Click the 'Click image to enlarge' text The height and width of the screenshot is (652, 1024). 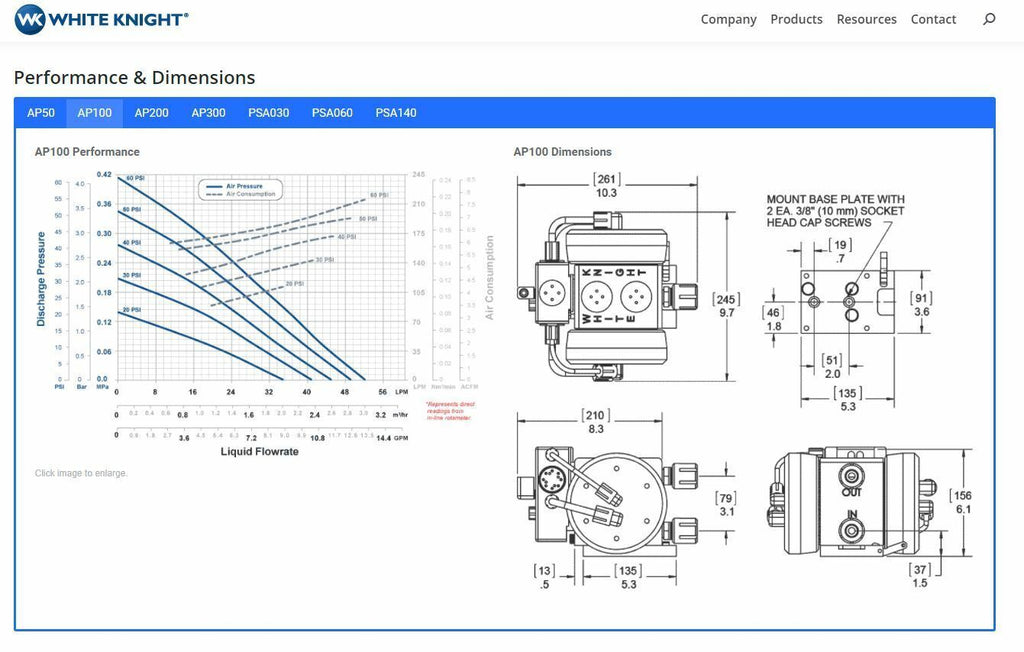click(x=81, y=473)
